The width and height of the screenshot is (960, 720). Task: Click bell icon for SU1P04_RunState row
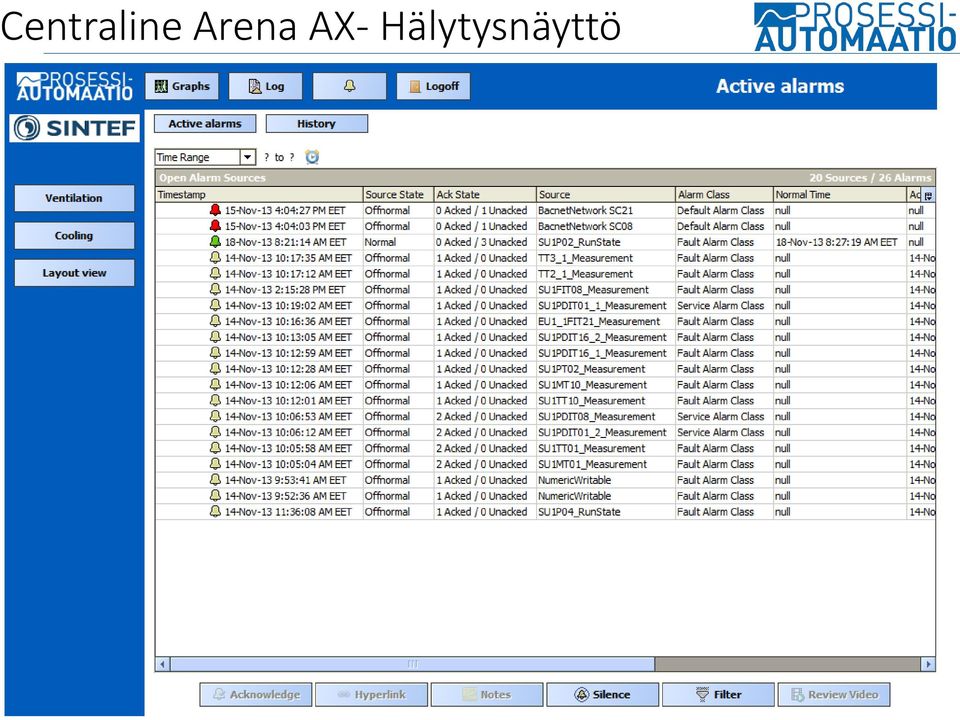pos(215,512)
